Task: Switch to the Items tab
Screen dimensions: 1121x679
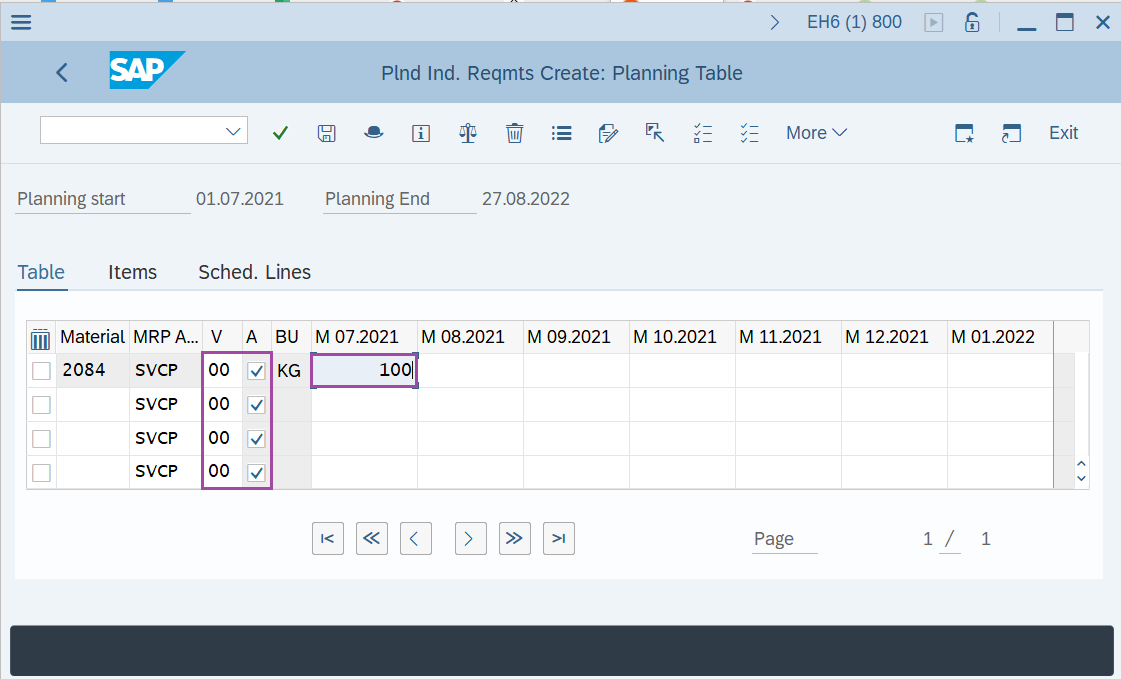Action: pos(132,272)
